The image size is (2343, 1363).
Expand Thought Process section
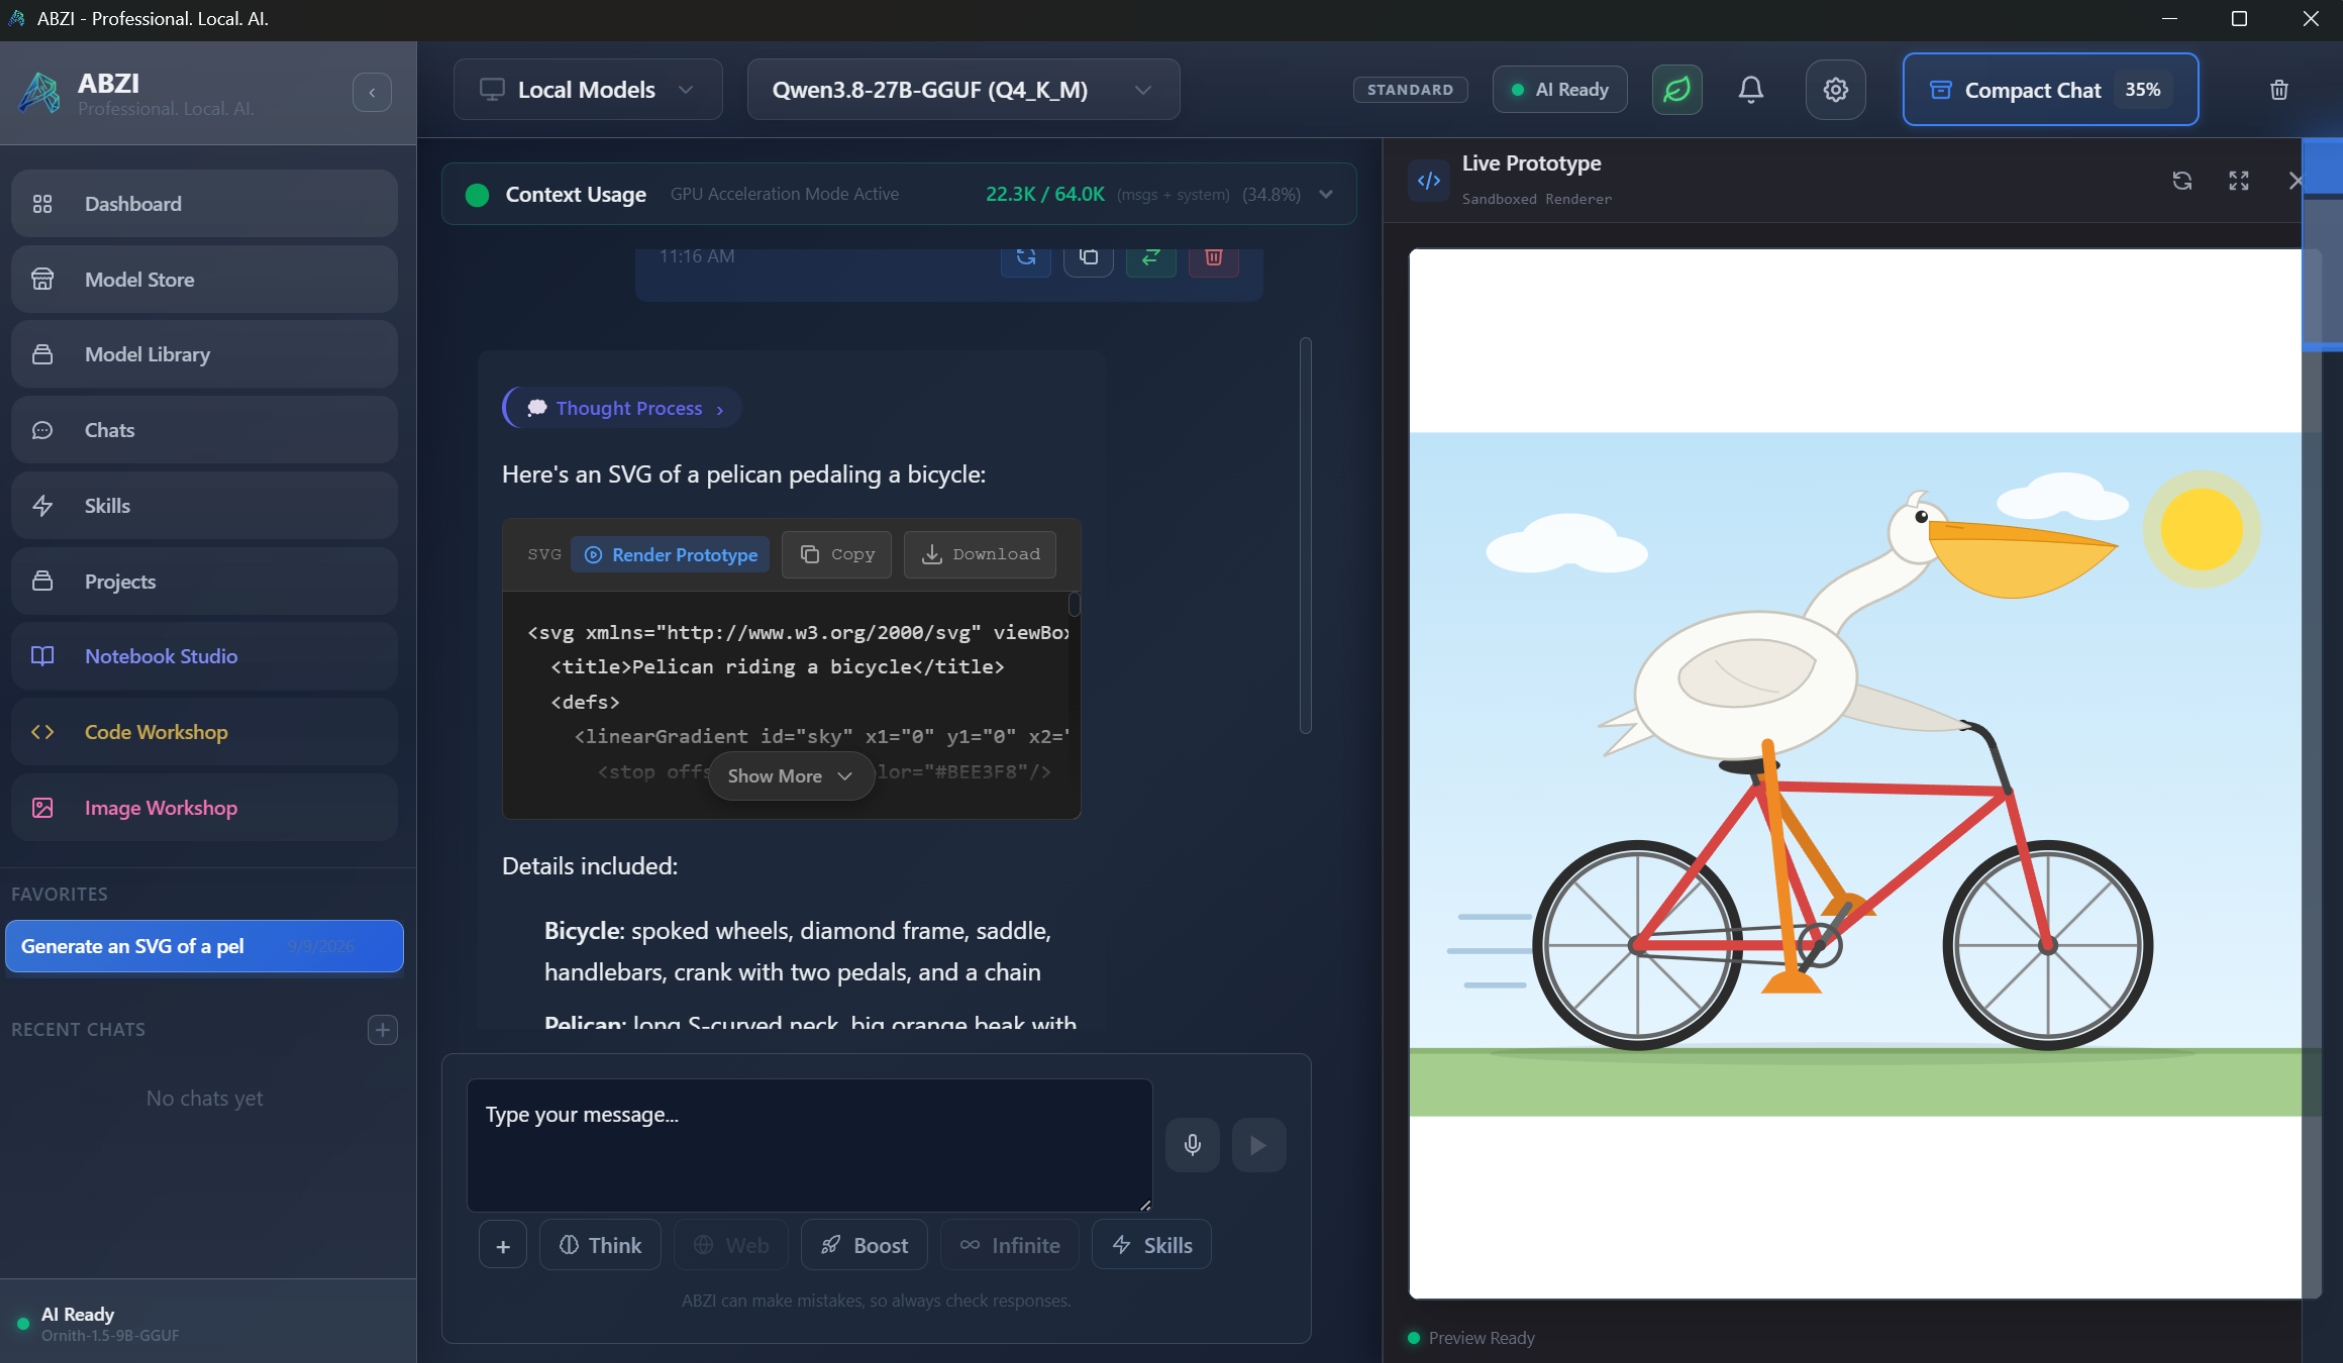622,408
